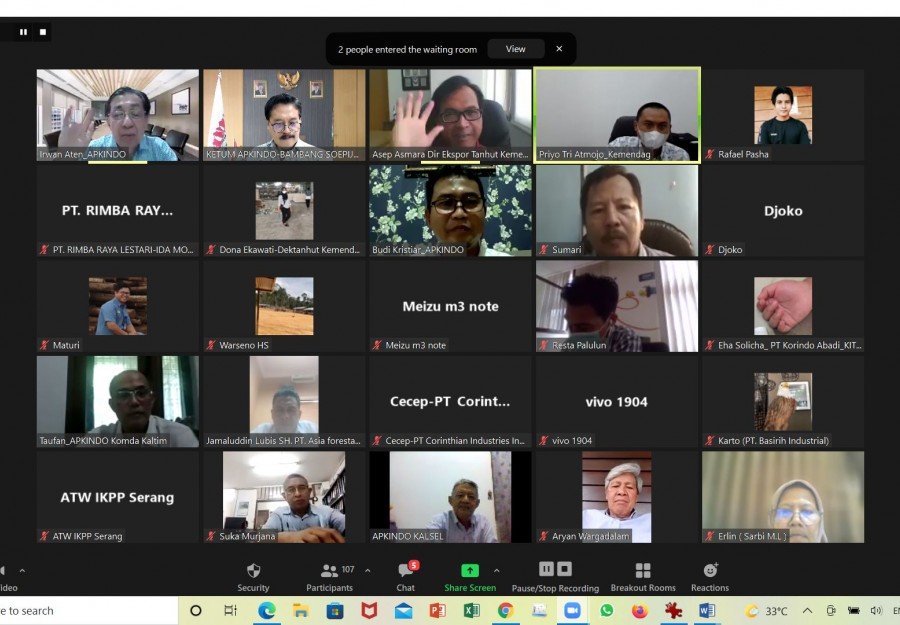The image size is (900, 625).
Task: Open the Mail app from the taskbar
Action: pos(404,611)
